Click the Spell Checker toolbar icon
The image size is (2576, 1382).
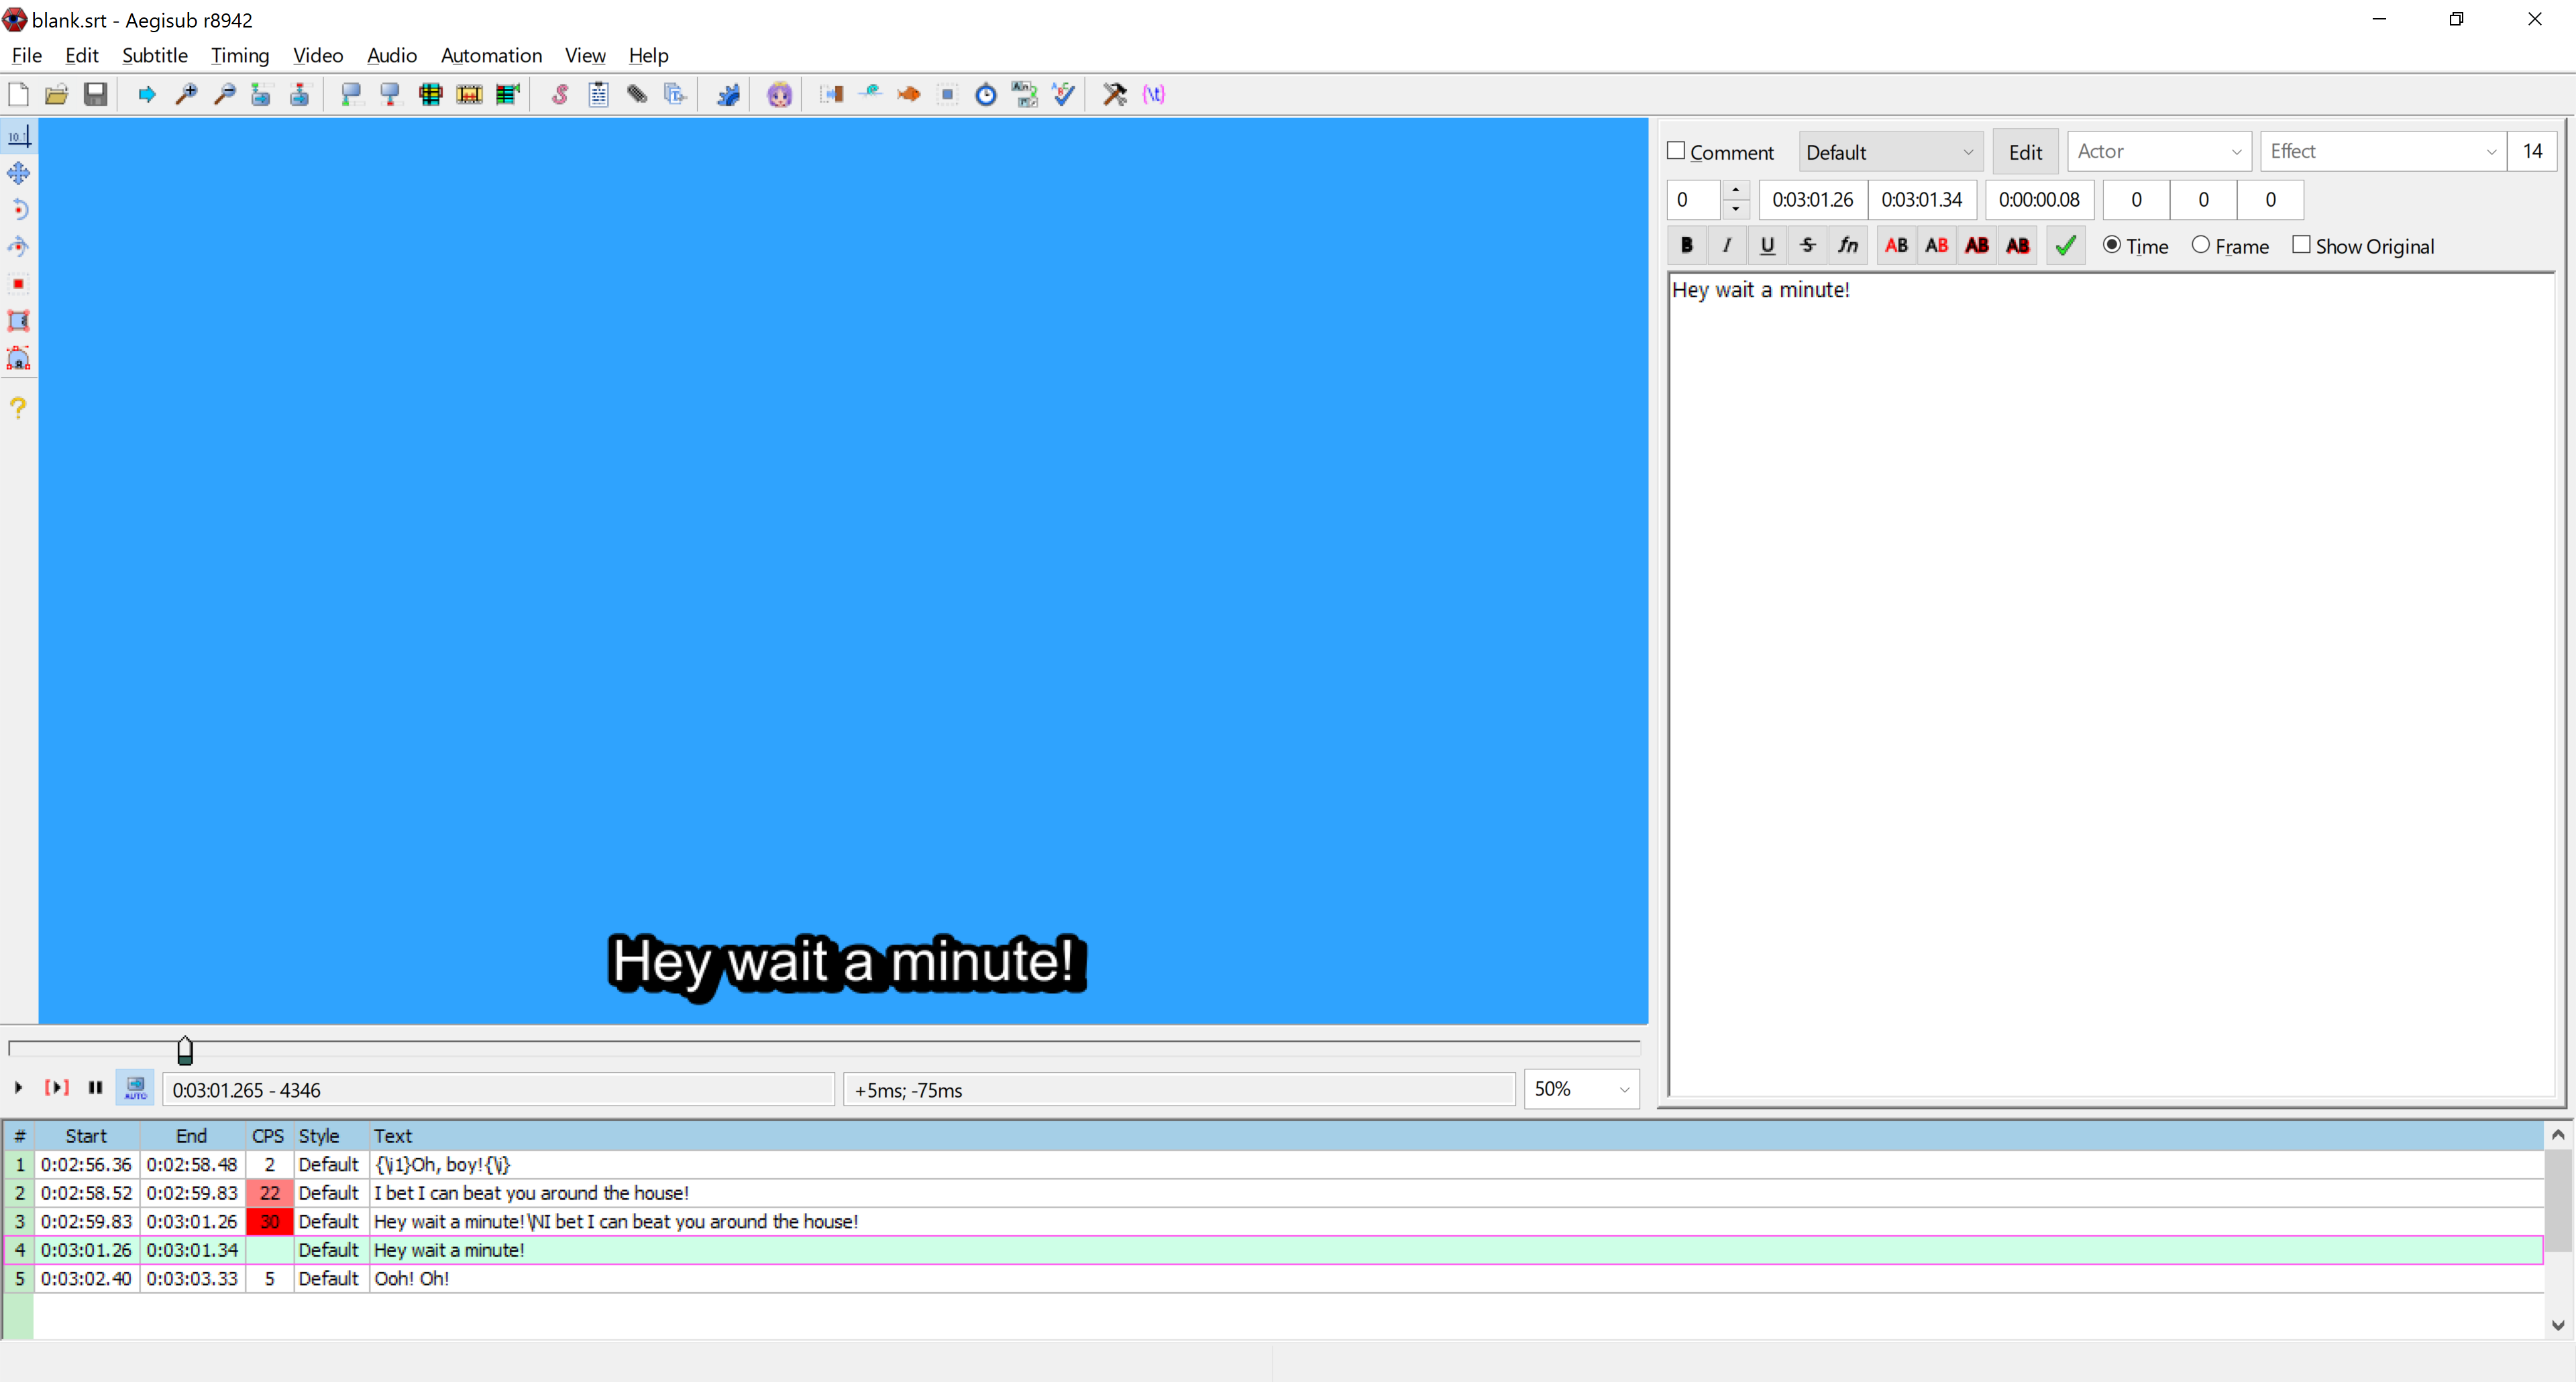[x=1064, y=95]
